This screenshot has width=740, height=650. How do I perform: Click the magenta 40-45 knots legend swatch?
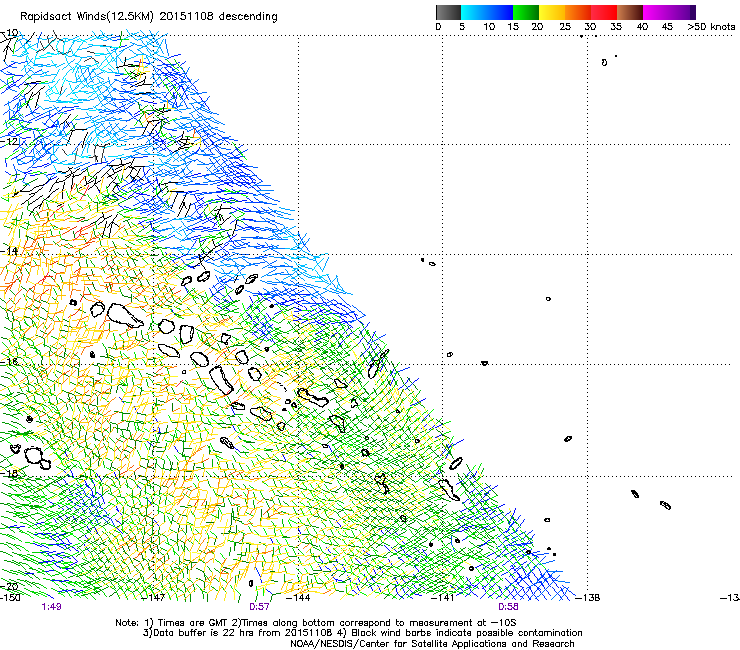pyautogui.click(x=656, y=12)
